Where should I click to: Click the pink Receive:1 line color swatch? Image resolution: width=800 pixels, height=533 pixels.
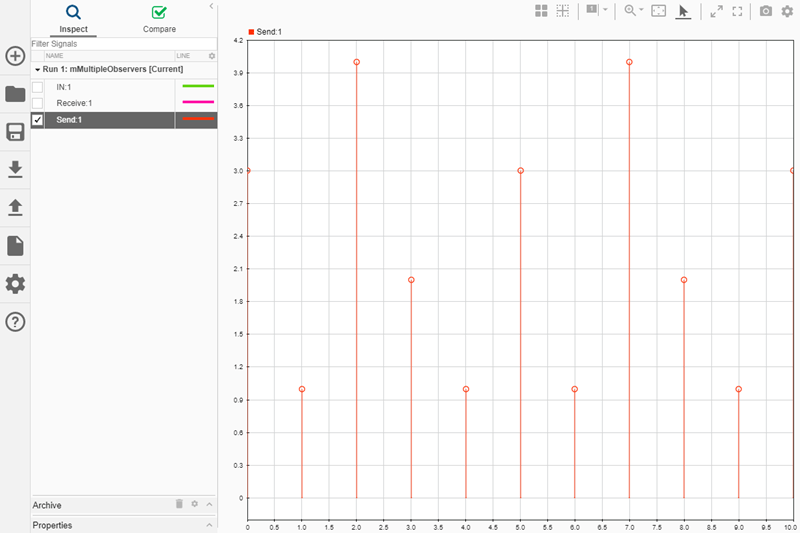pos(198,102)
